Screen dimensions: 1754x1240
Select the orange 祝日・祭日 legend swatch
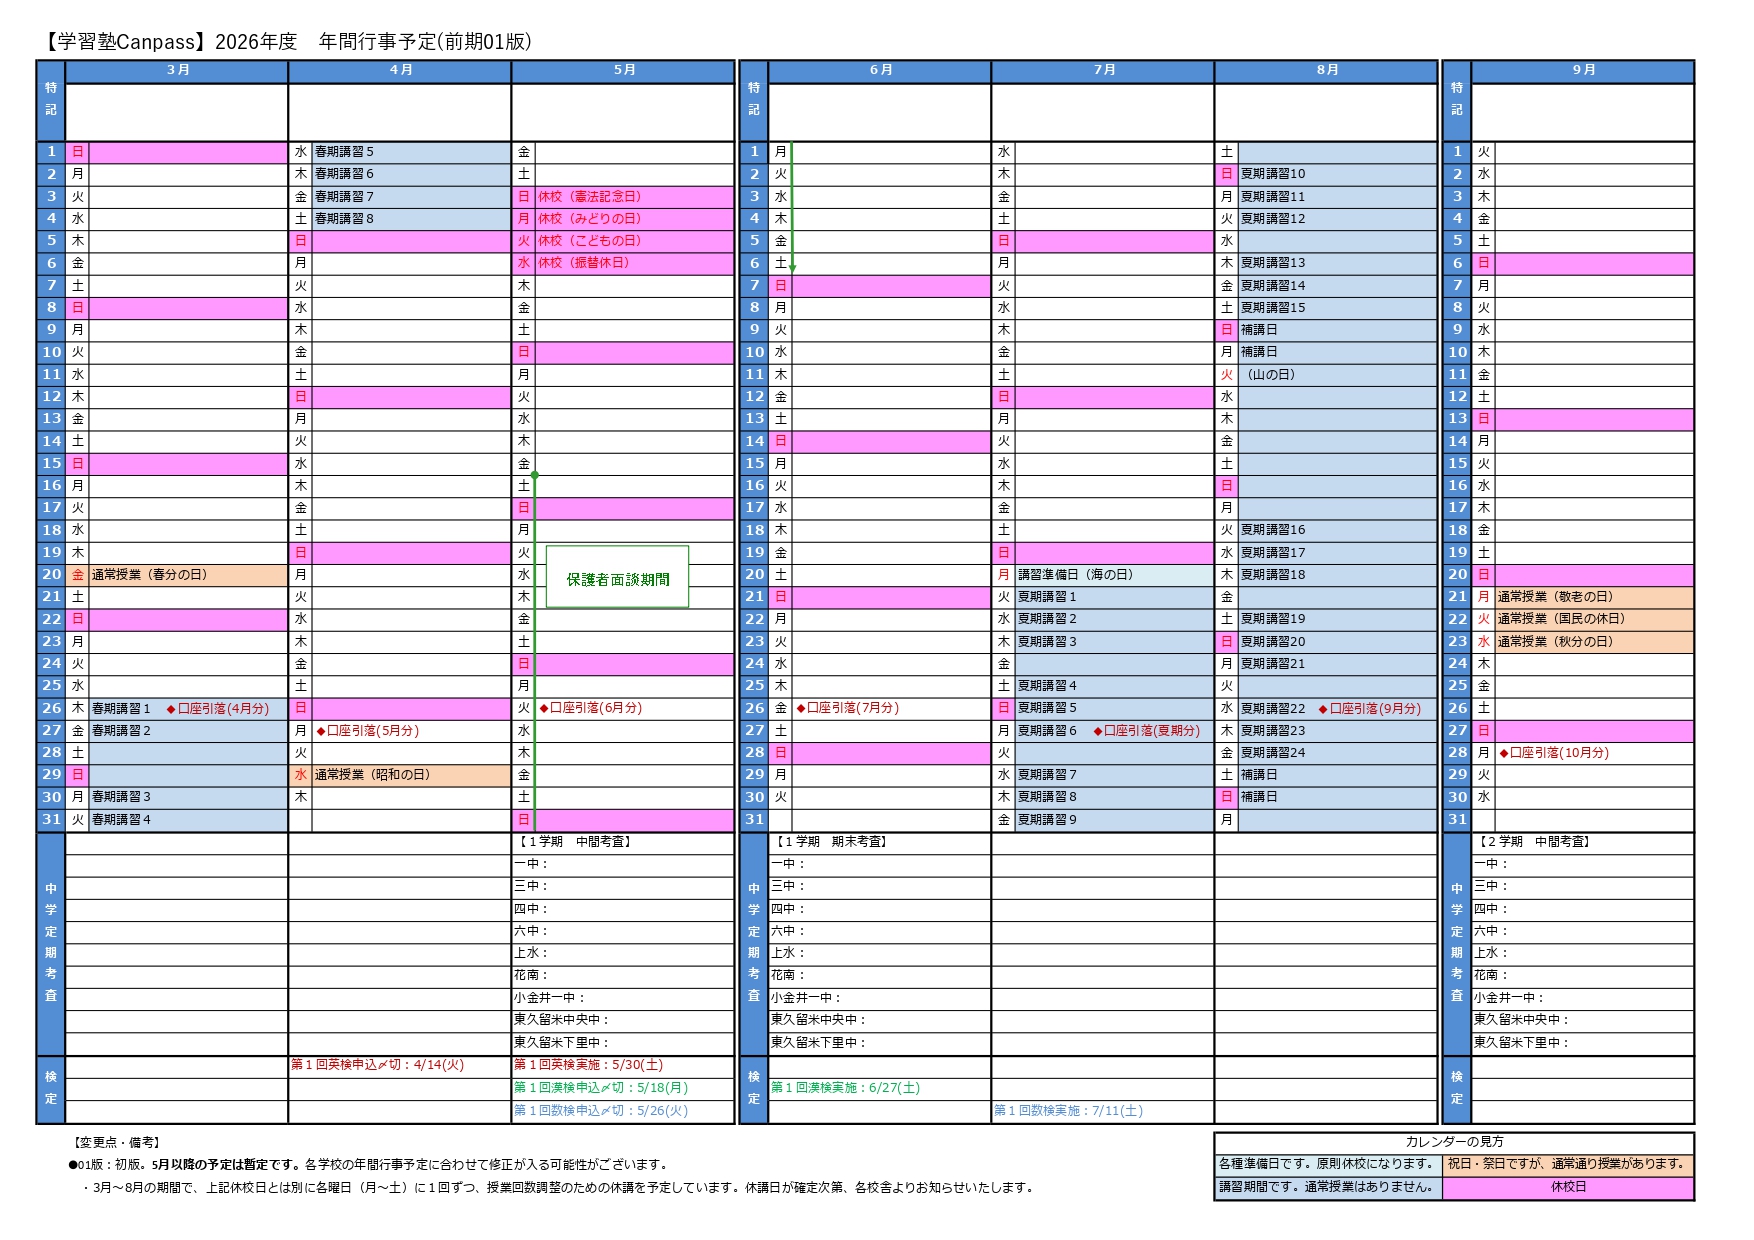pyautogui.click(x=1567, y=1164)
